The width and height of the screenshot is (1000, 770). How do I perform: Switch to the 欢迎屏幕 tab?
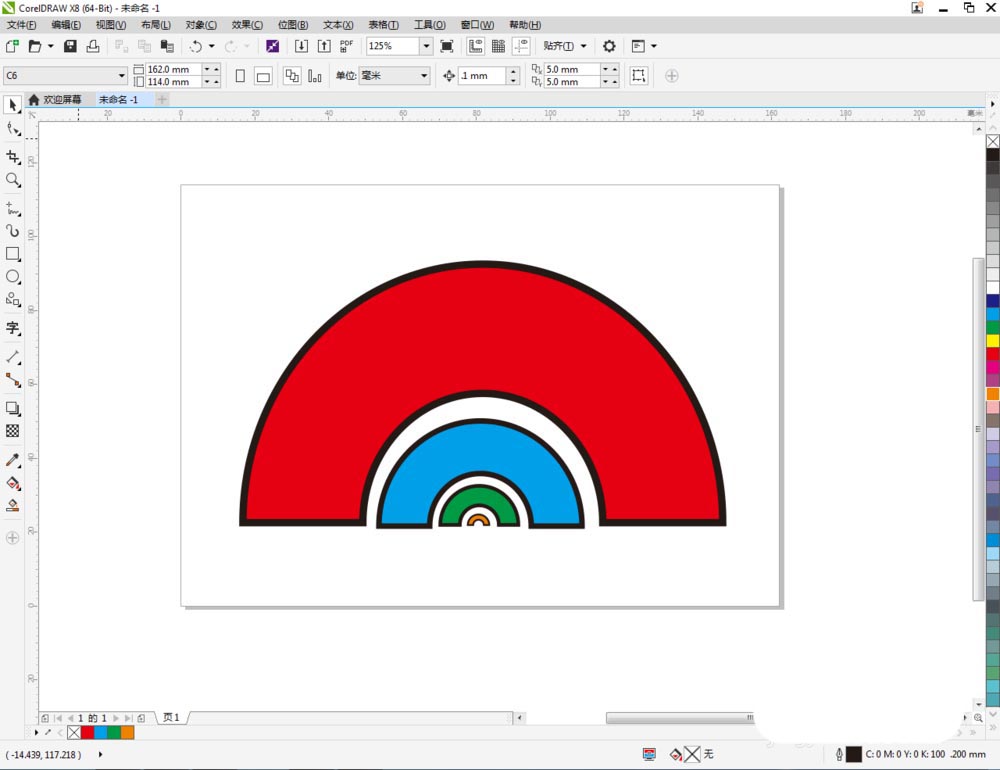[56, 100]
